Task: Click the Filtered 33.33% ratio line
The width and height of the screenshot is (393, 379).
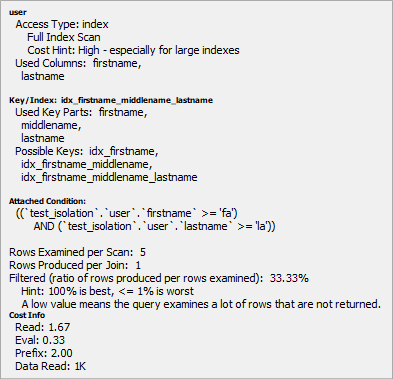Action: (x=159, y=278)
